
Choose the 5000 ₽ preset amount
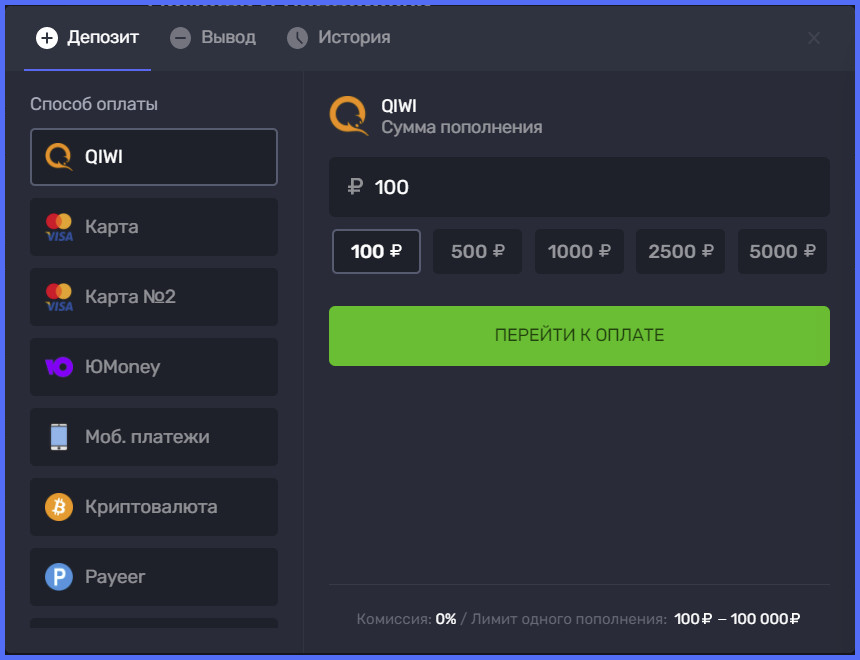pyautogui.click(x=782, y=251)
